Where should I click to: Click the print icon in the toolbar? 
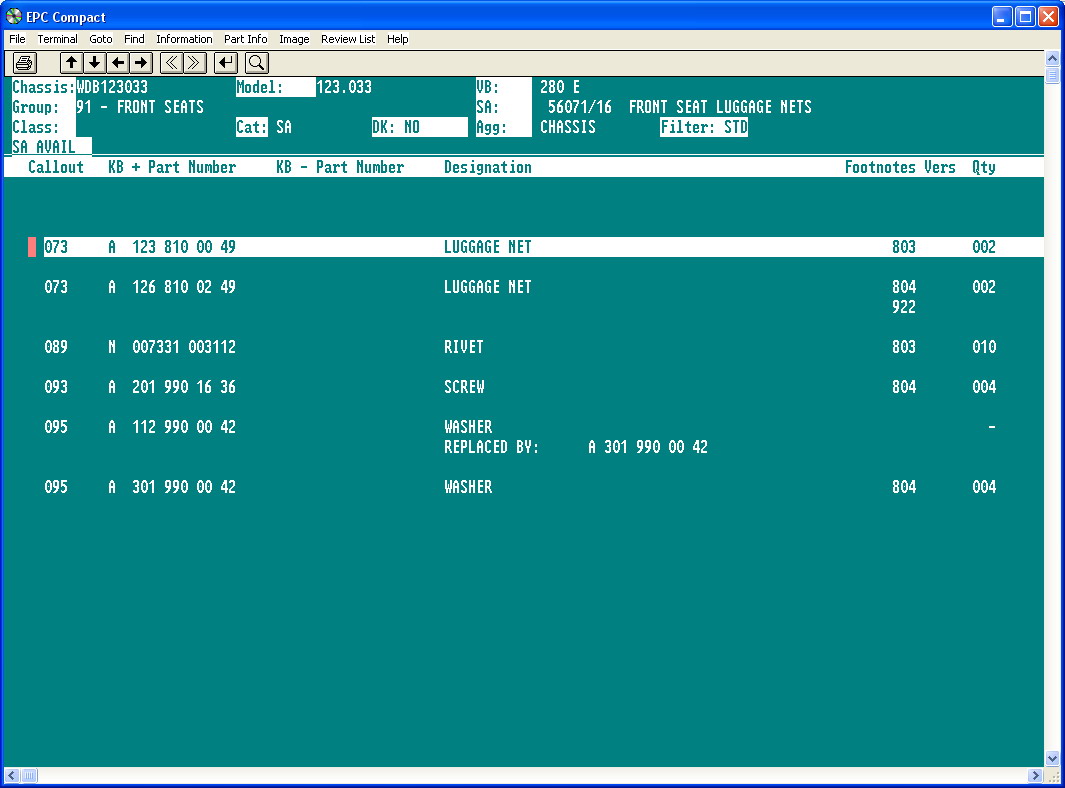(24, 63)
